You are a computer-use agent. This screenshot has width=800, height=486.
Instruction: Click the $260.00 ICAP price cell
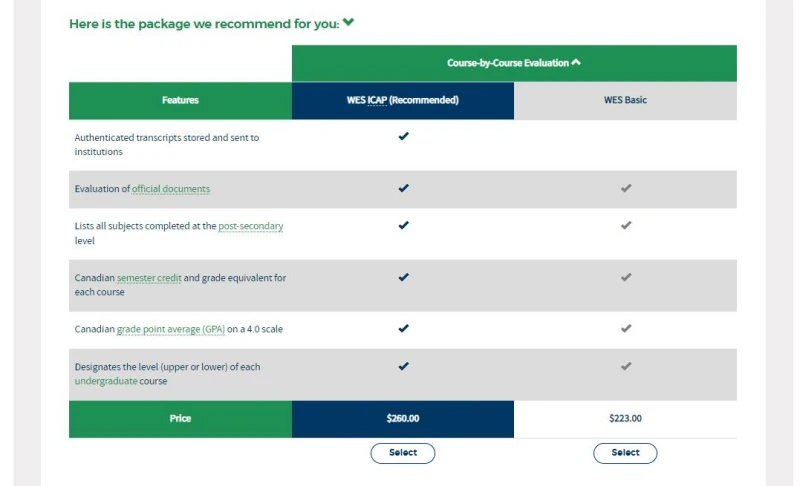(x=403, y=419)
